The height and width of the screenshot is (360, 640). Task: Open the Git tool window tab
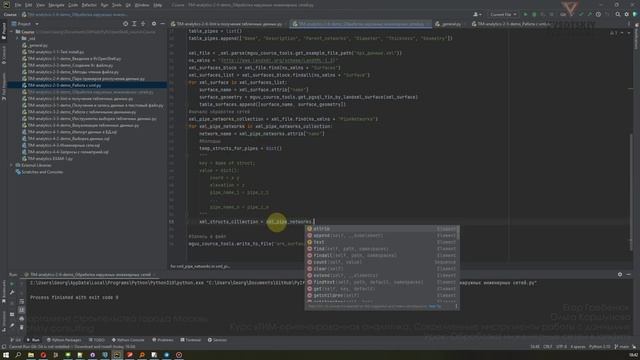[x=16, y=340]
